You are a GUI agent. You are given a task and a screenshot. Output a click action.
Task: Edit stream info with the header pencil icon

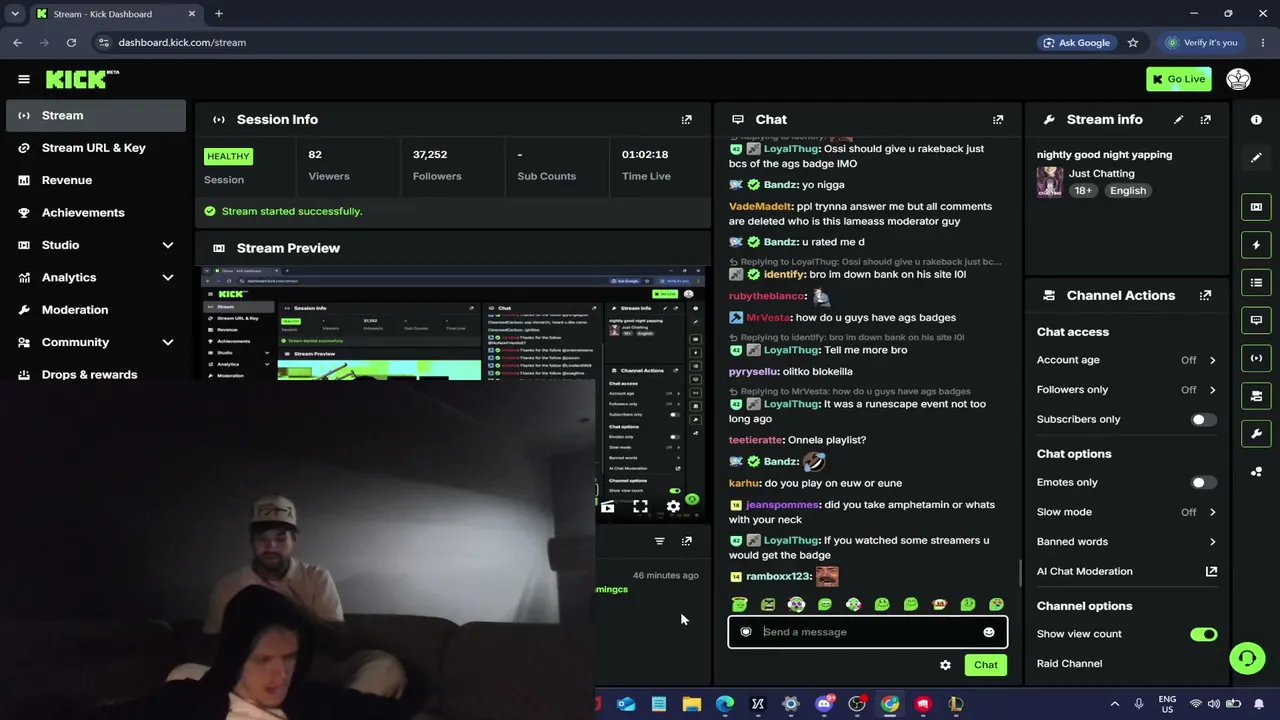pyautogui.click(x=1178, y=119)
